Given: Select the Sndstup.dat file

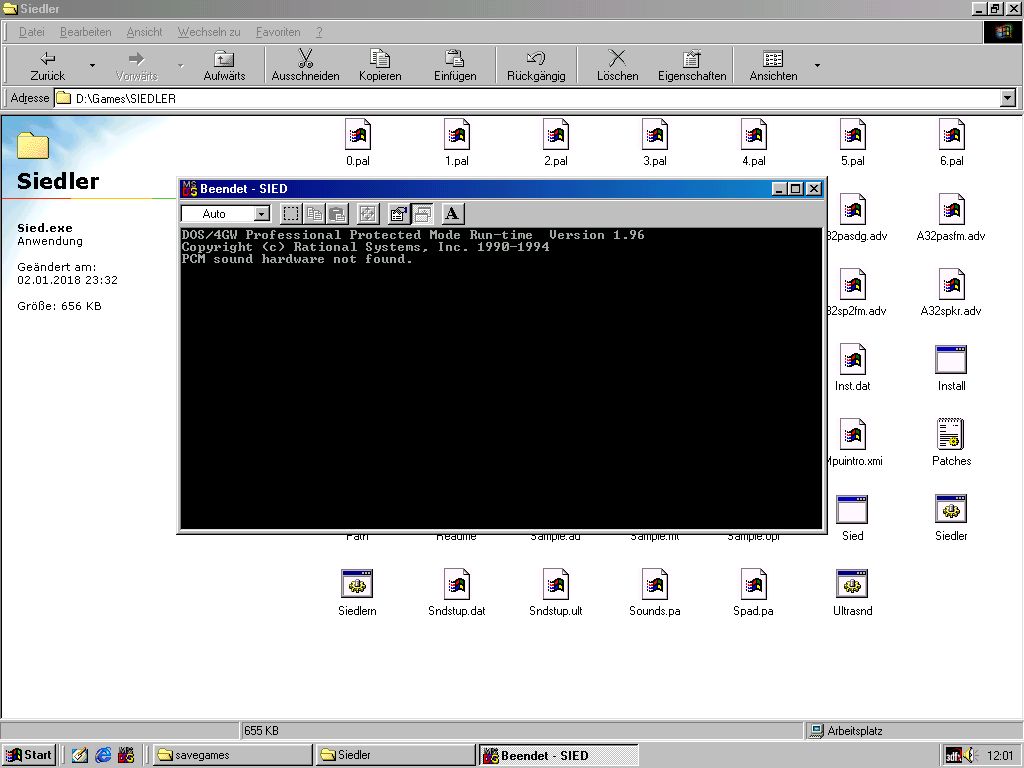Looking at the screenshot, I should 456,593.
